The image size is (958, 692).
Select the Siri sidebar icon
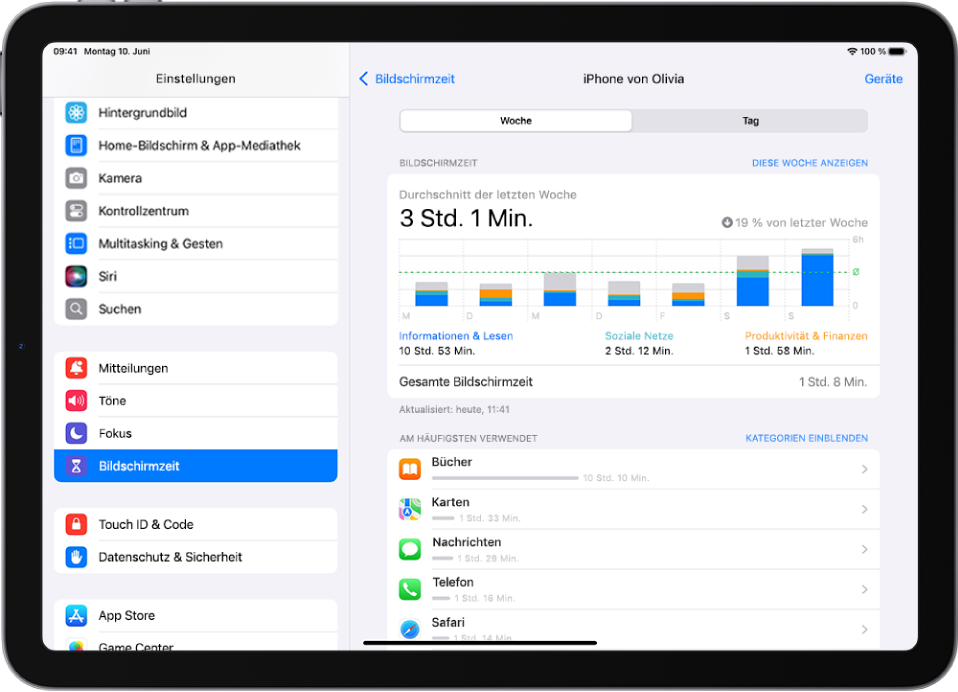click(x=76, y=276)
